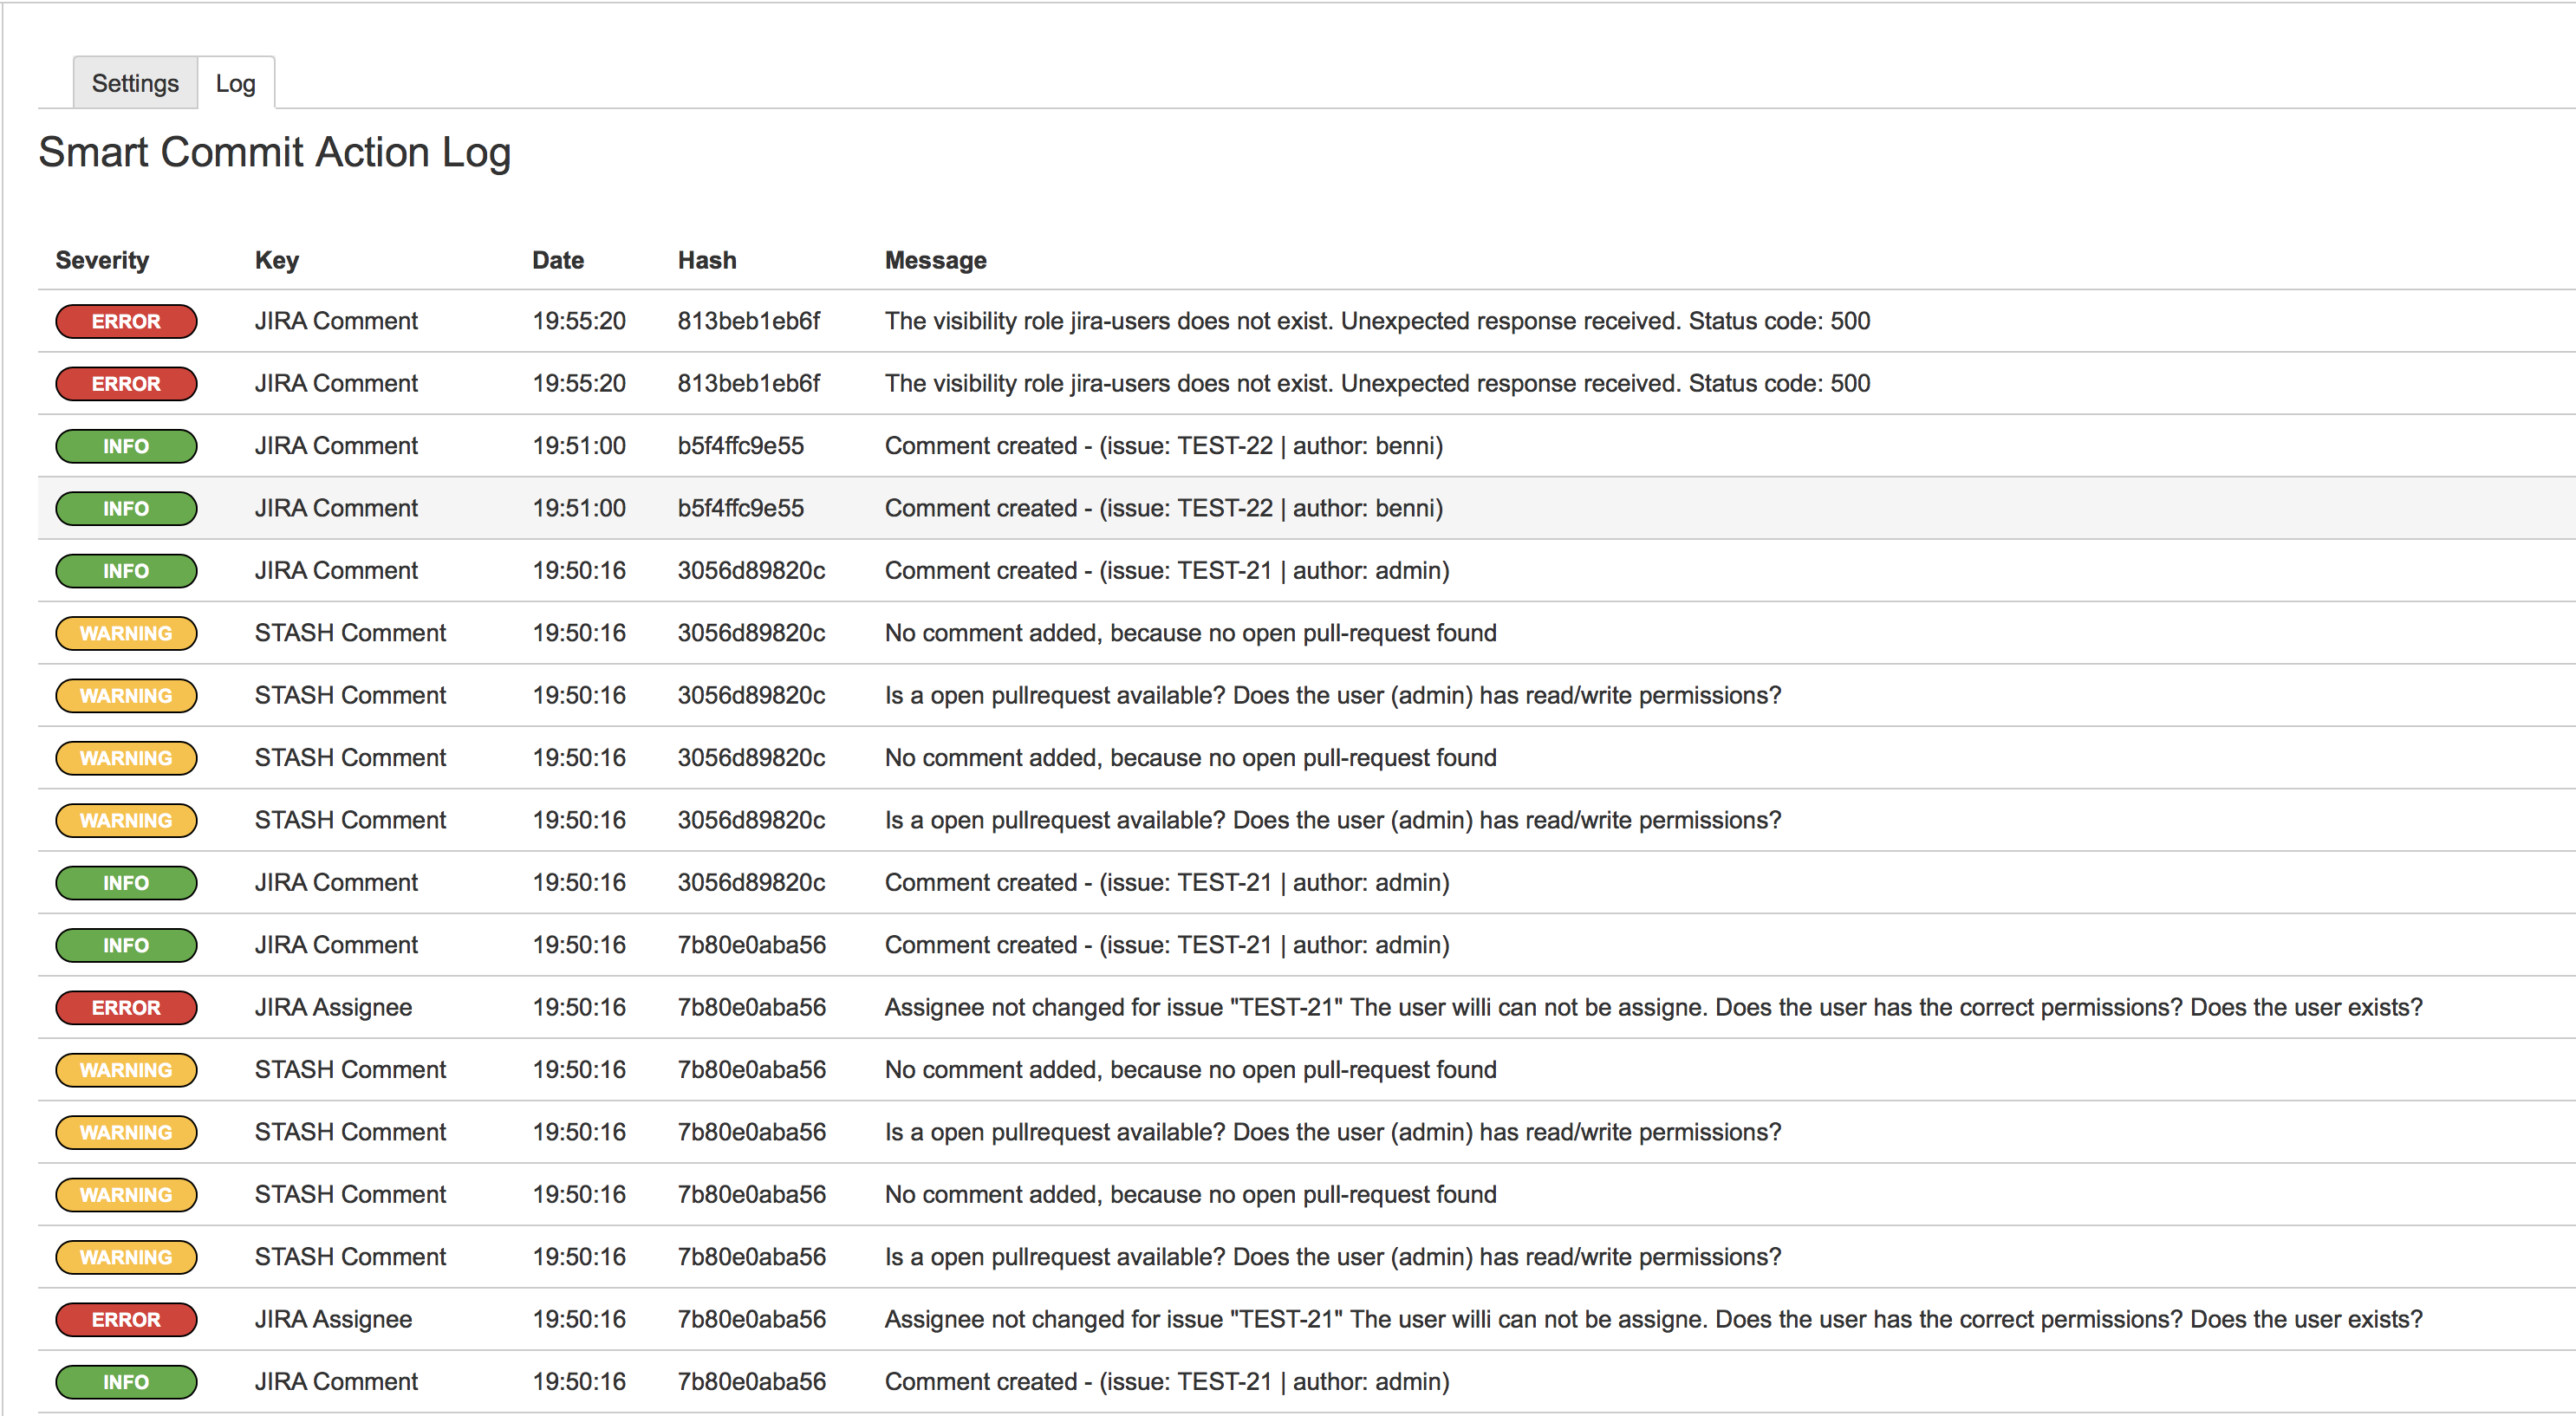Switch to the Settings tab
The height and width of the screenshot is (1416, 2576).
click(x=135, y=83)
